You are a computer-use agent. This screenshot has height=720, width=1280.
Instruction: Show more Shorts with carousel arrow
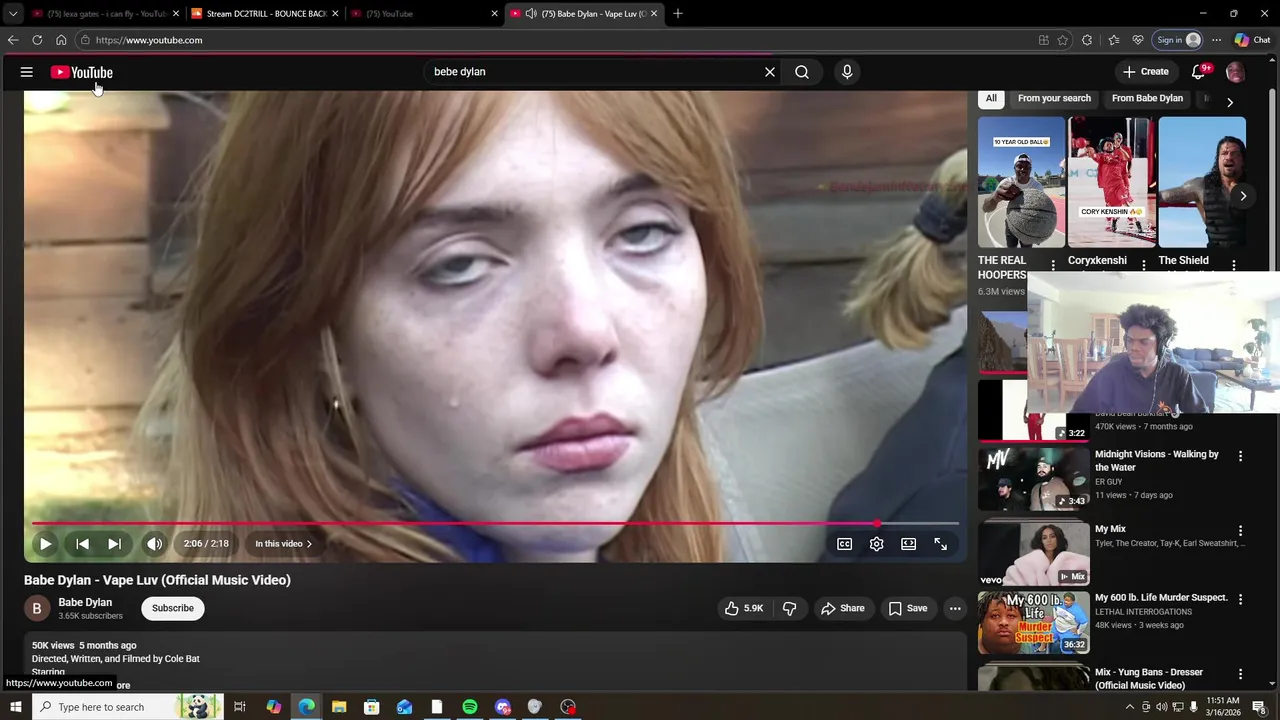point(1243,196)
